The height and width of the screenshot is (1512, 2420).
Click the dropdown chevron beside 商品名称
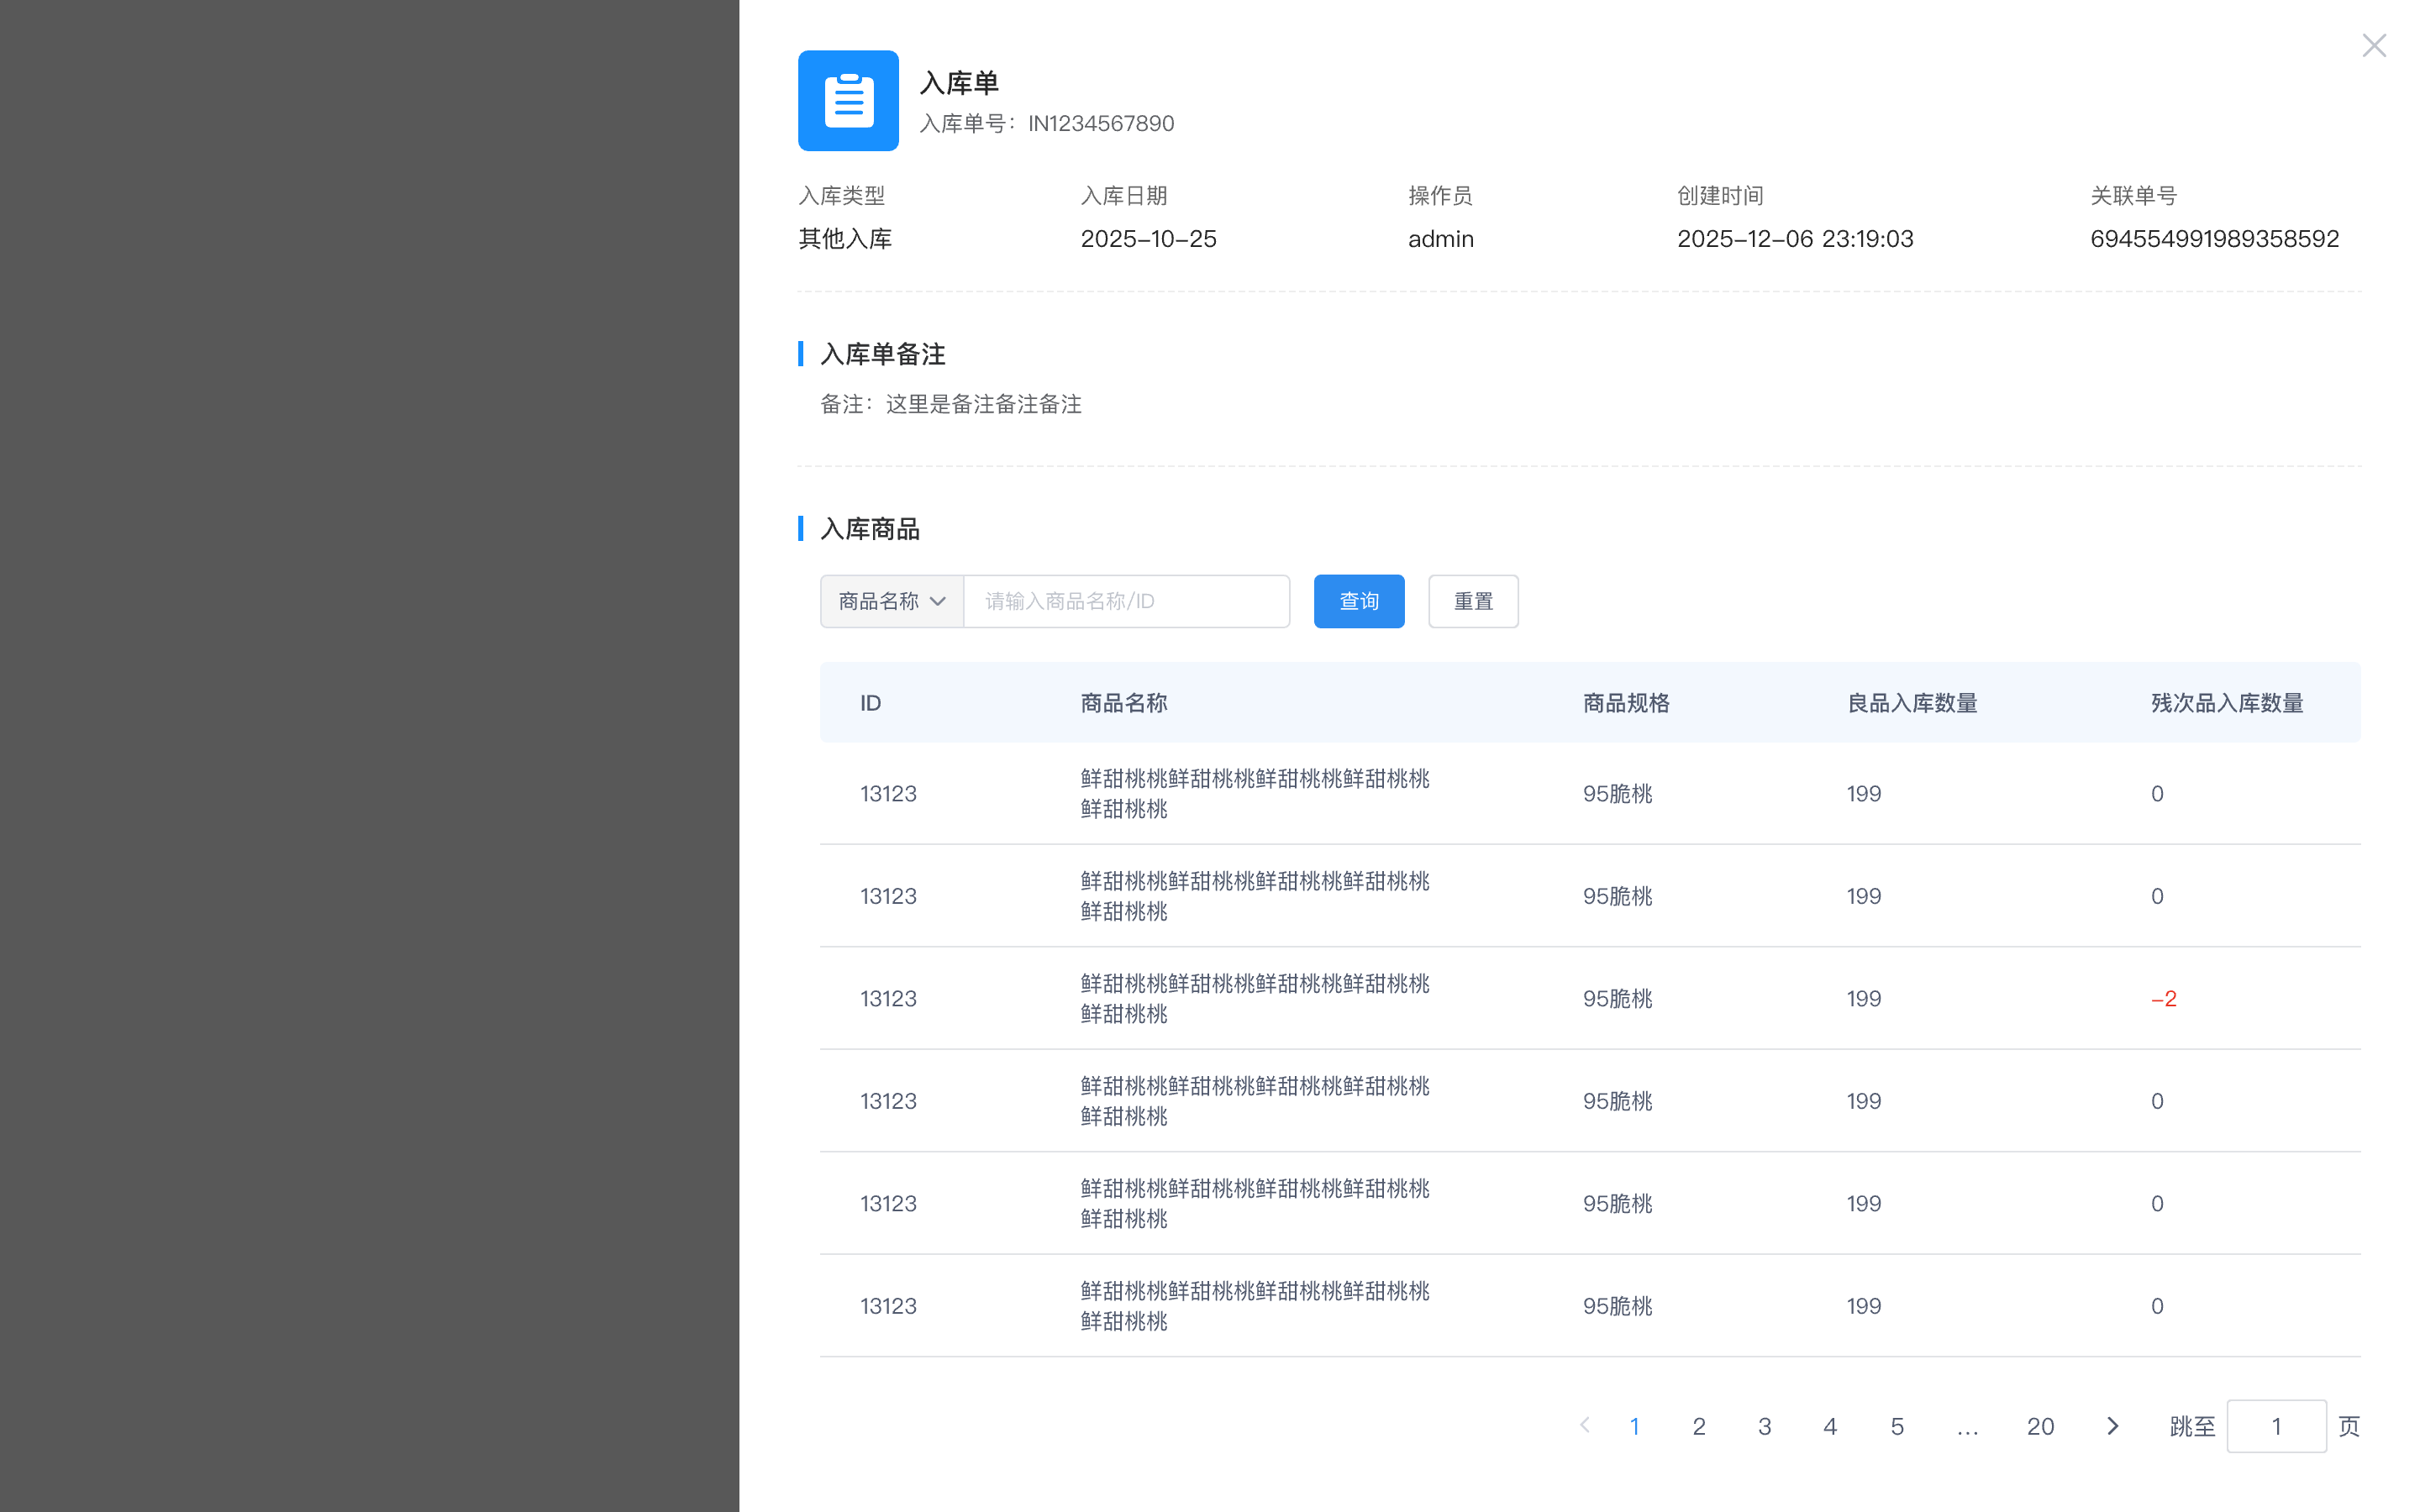pos(937,601)
